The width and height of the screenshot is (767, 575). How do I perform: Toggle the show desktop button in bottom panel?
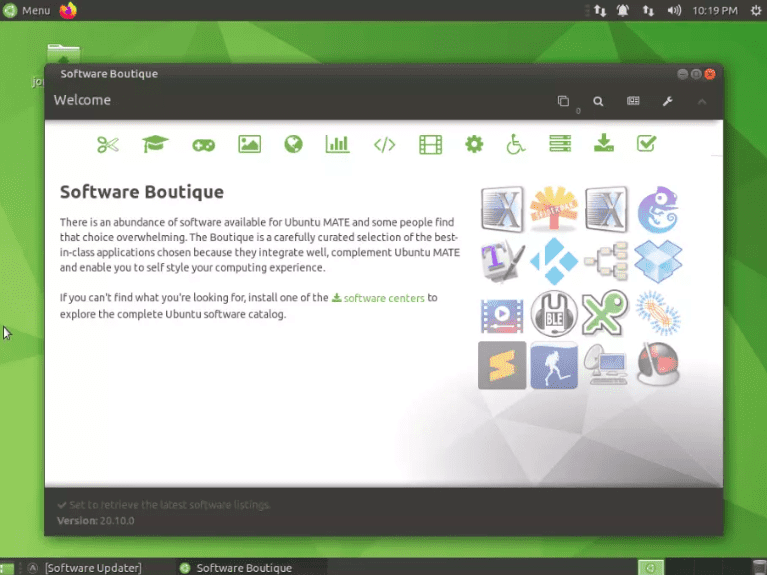point(7,569)
